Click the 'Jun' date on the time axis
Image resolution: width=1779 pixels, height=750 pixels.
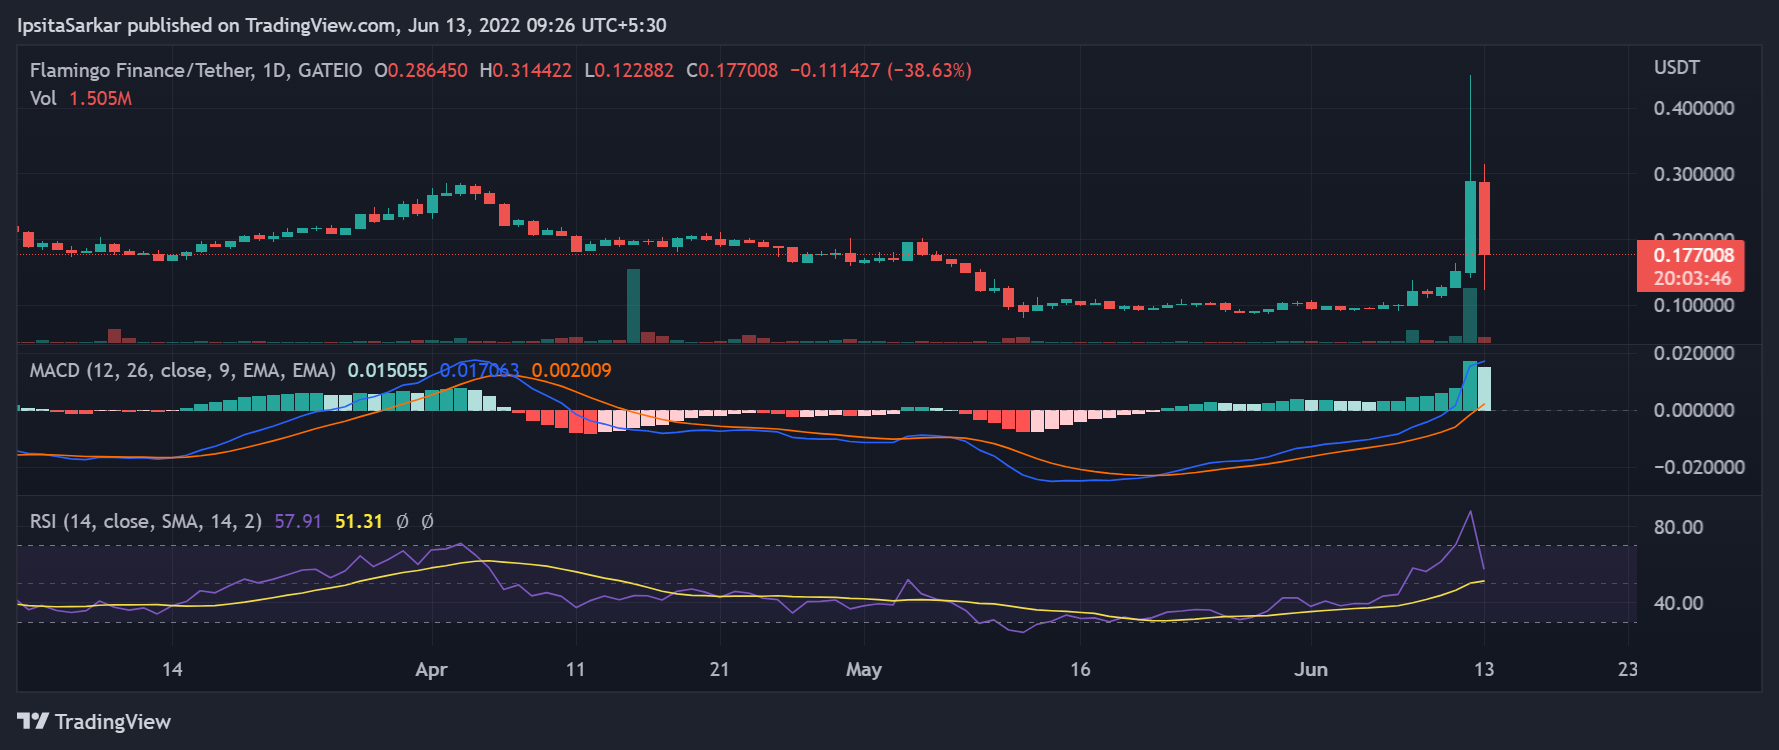pyautogui.click(x=1311, y=670)
